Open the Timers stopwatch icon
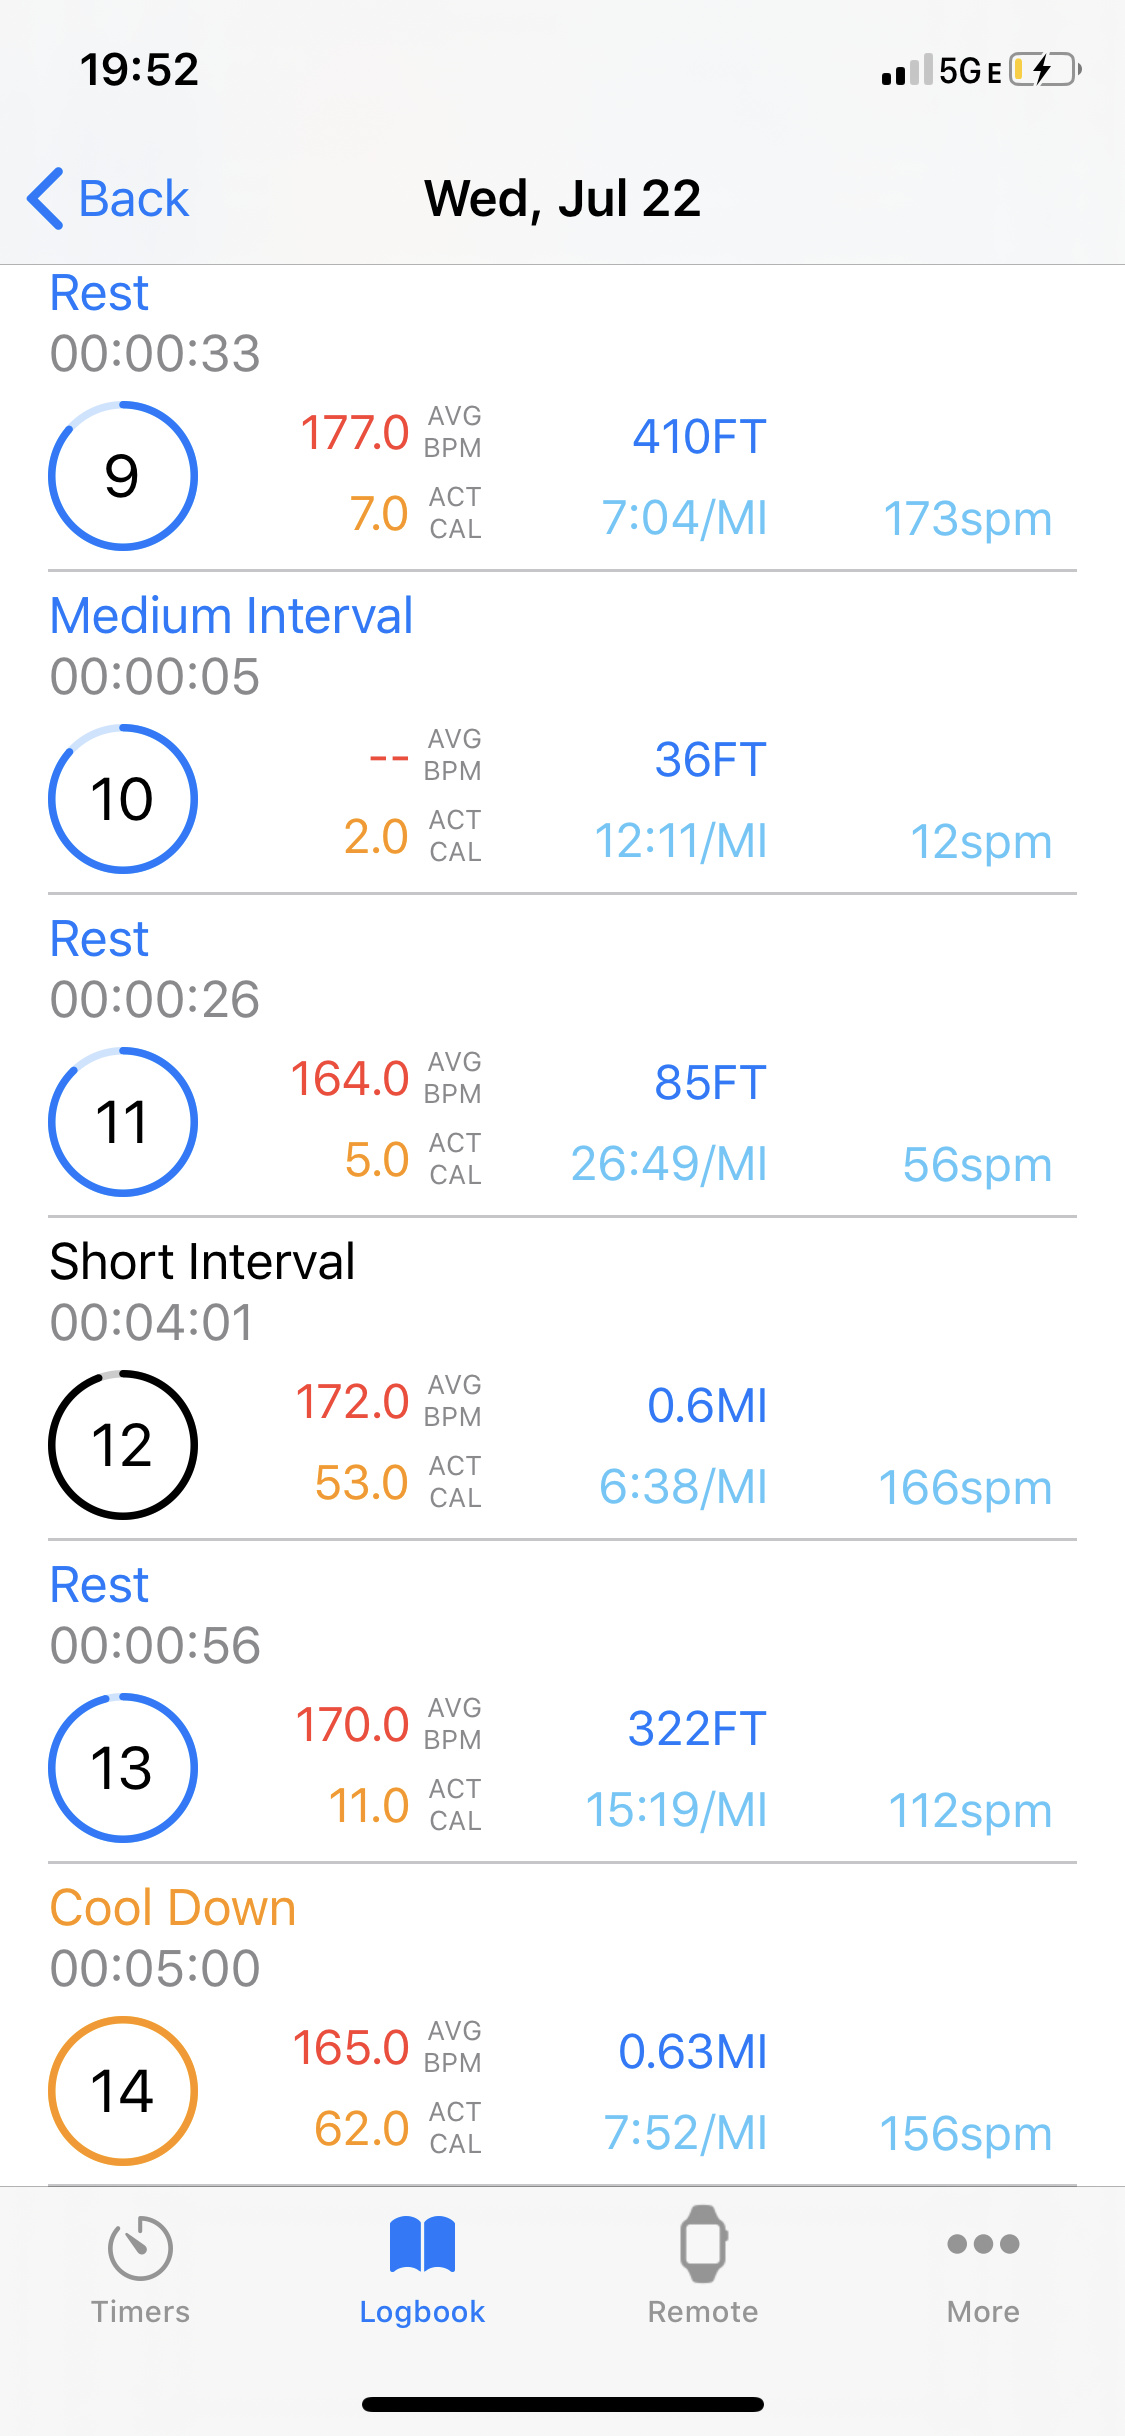This screenshot has height=2436, width=1125. click(140, 2248)
